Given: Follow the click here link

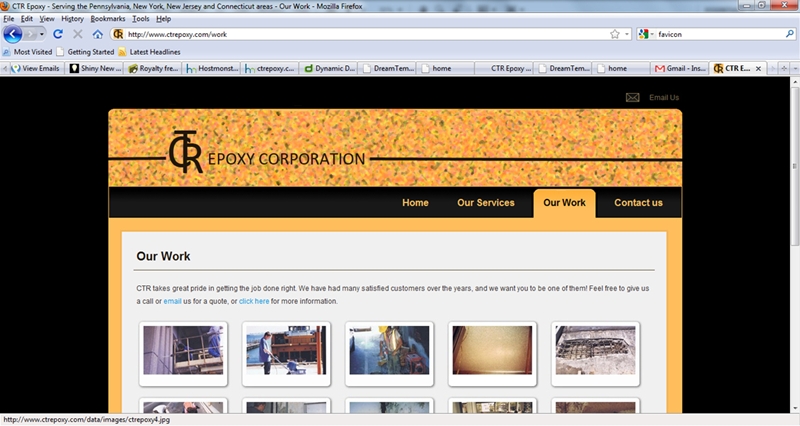Looking at the screenshot, I should click(x=254, y=301).
